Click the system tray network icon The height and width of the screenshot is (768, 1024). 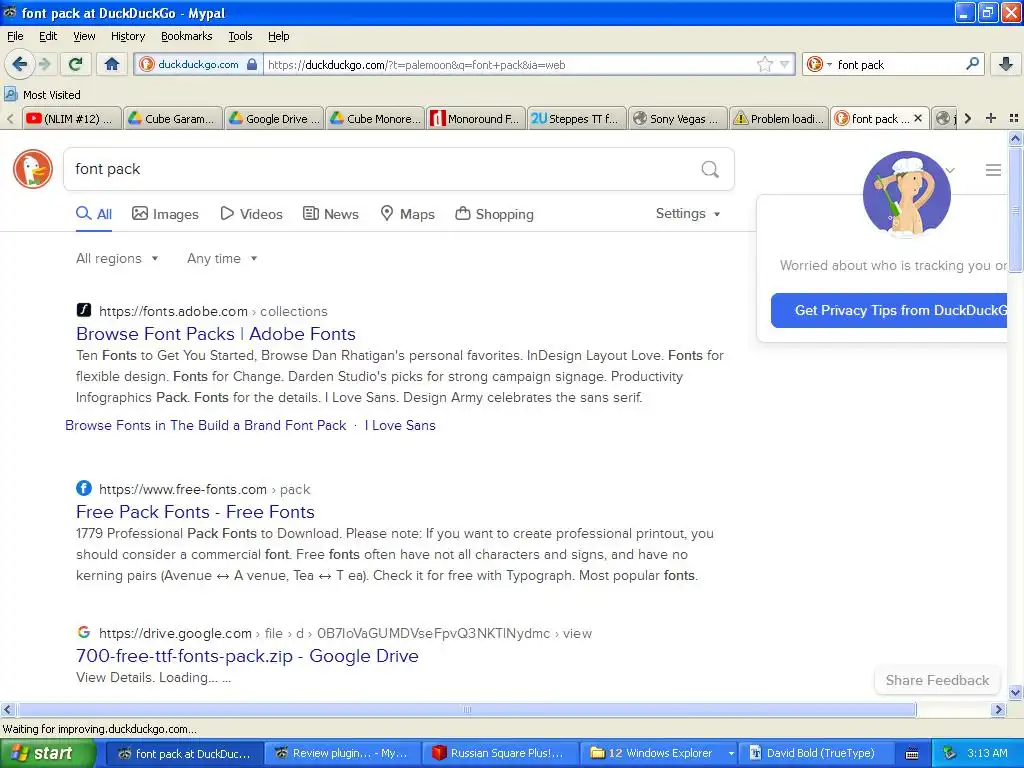[x=950, y=753]
